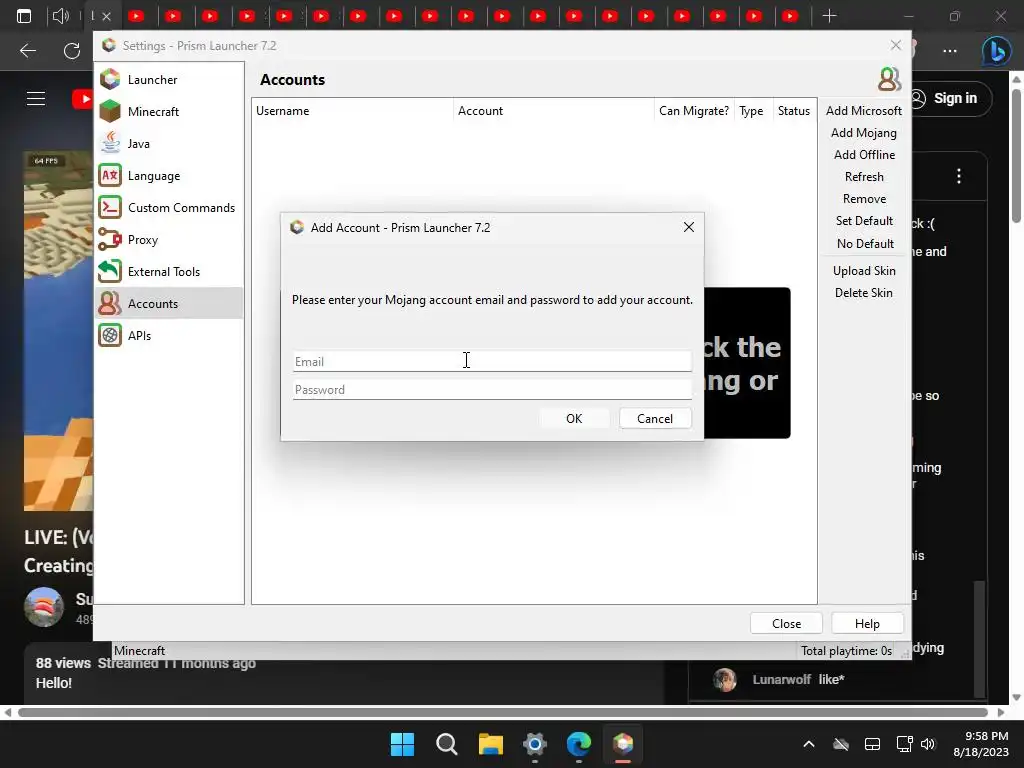Viewport: 1024px width, 768px height.
Task: Close the Settings window via Close button
Action: 786,624
